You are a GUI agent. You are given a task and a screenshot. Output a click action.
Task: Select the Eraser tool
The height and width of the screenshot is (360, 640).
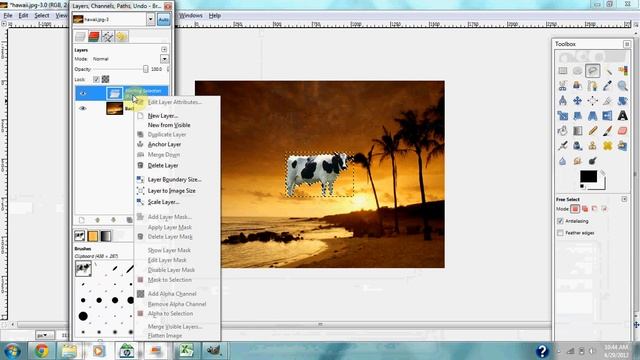622,131
